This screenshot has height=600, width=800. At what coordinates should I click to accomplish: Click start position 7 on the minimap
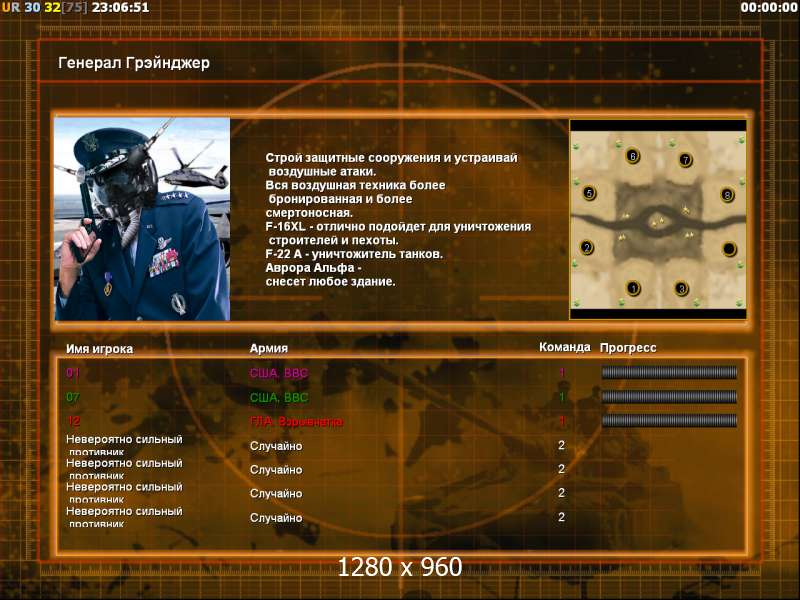(x=685, y=160)
